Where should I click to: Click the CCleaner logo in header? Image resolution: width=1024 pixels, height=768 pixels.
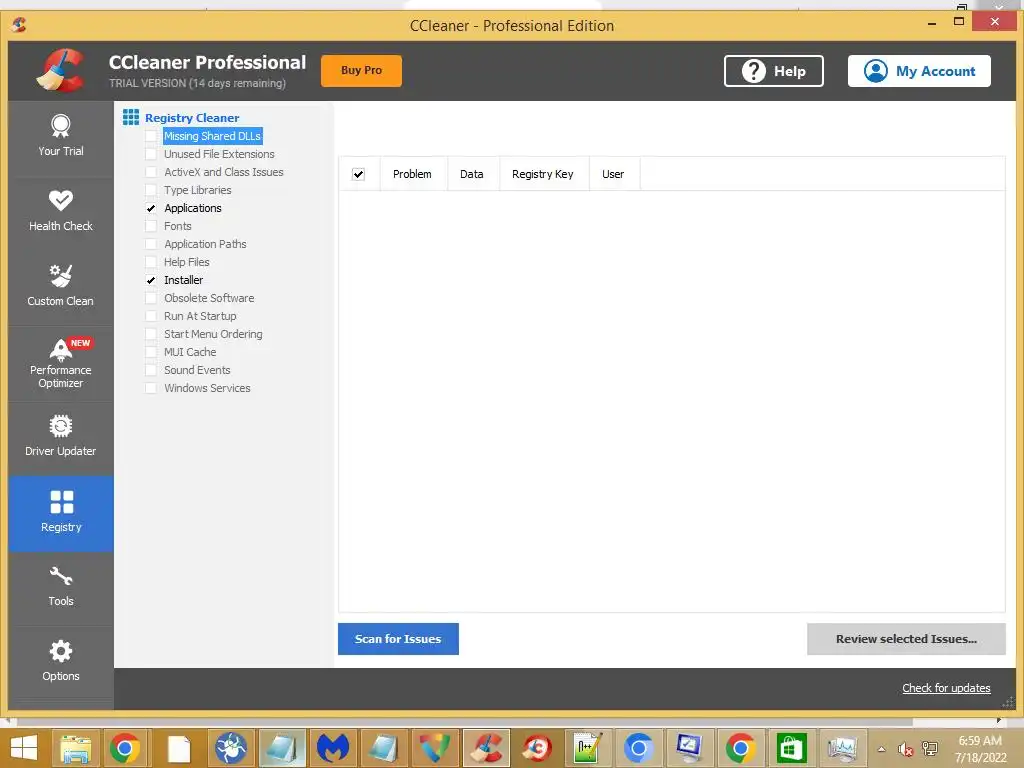[61, 71]
